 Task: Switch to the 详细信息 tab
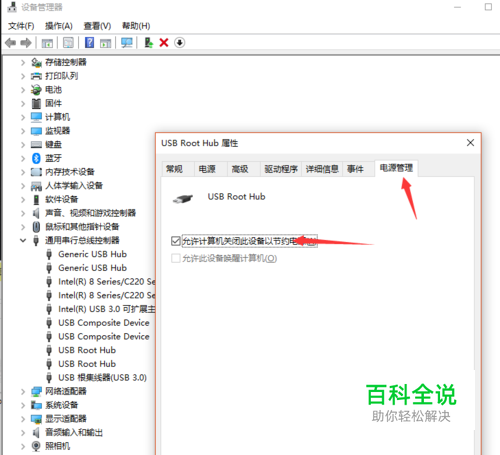click(322, 169)
